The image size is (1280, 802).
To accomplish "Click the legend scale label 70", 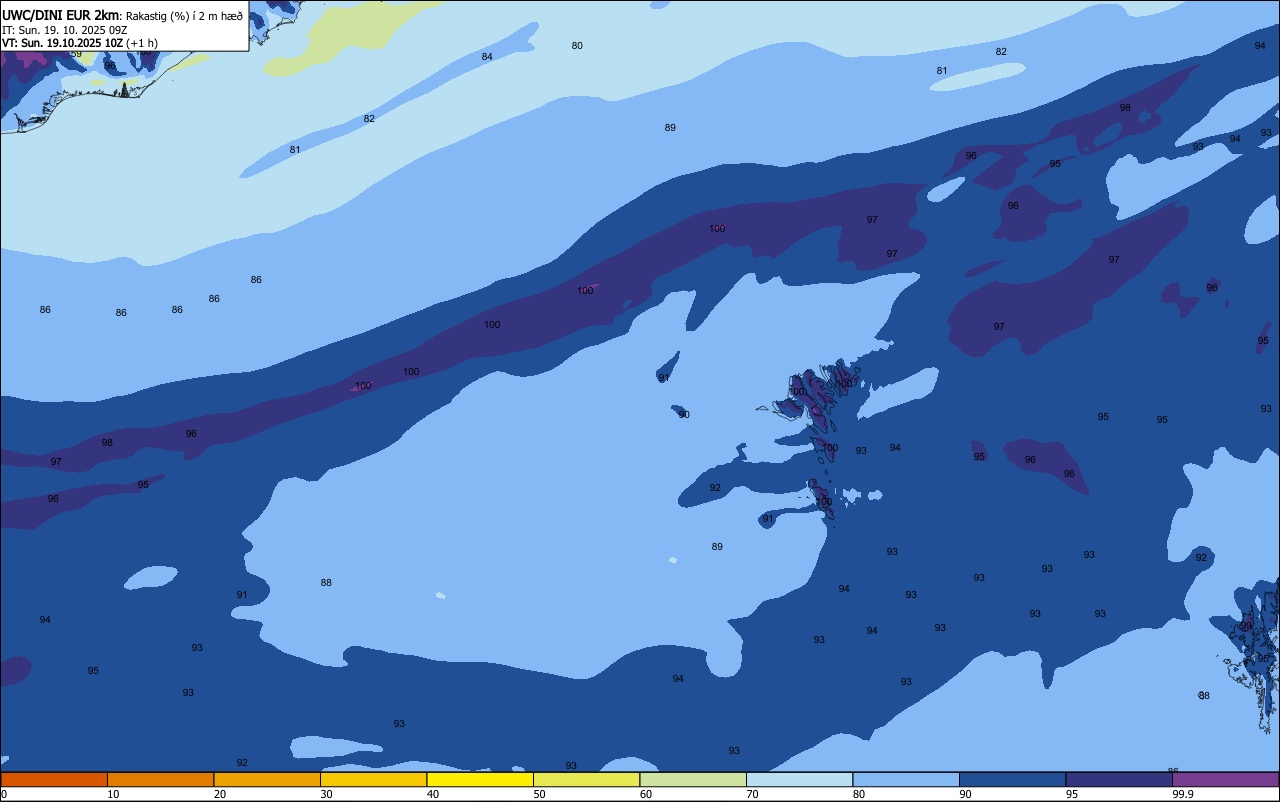I will pyautogui.click(x=752, y=794).
